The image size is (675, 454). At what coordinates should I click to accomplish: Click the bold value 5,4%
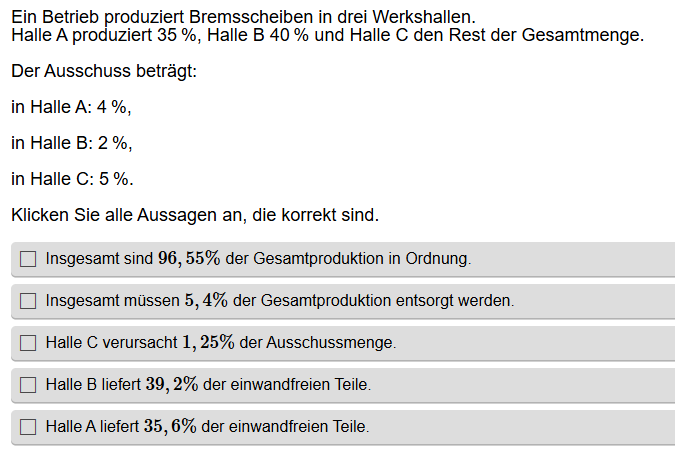pyautogui.click(x=206, y=301)
